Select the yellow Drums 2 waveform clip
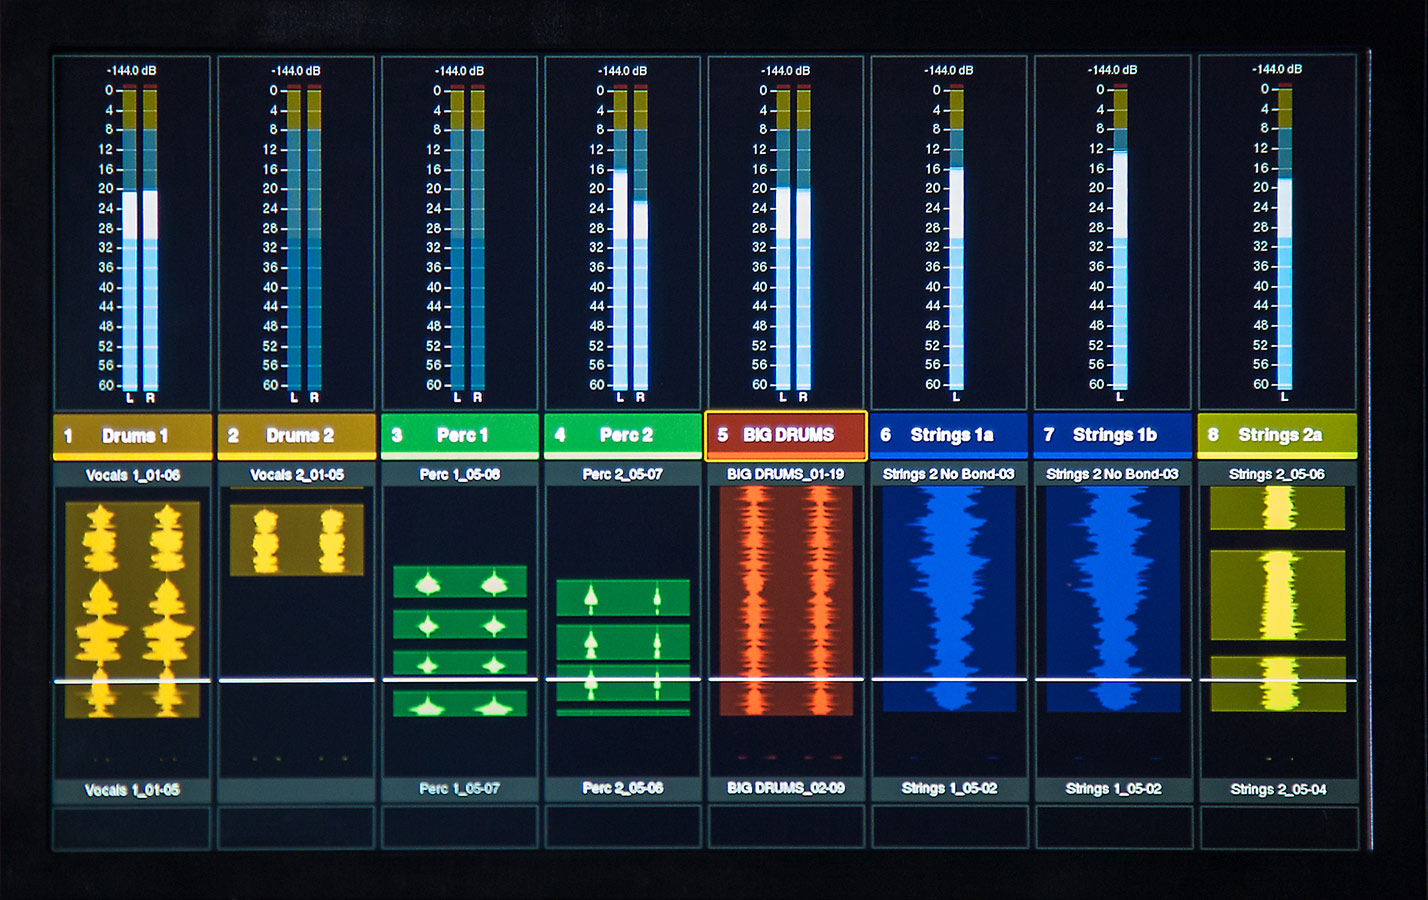Screen dimensions: 1428x900 296,540
